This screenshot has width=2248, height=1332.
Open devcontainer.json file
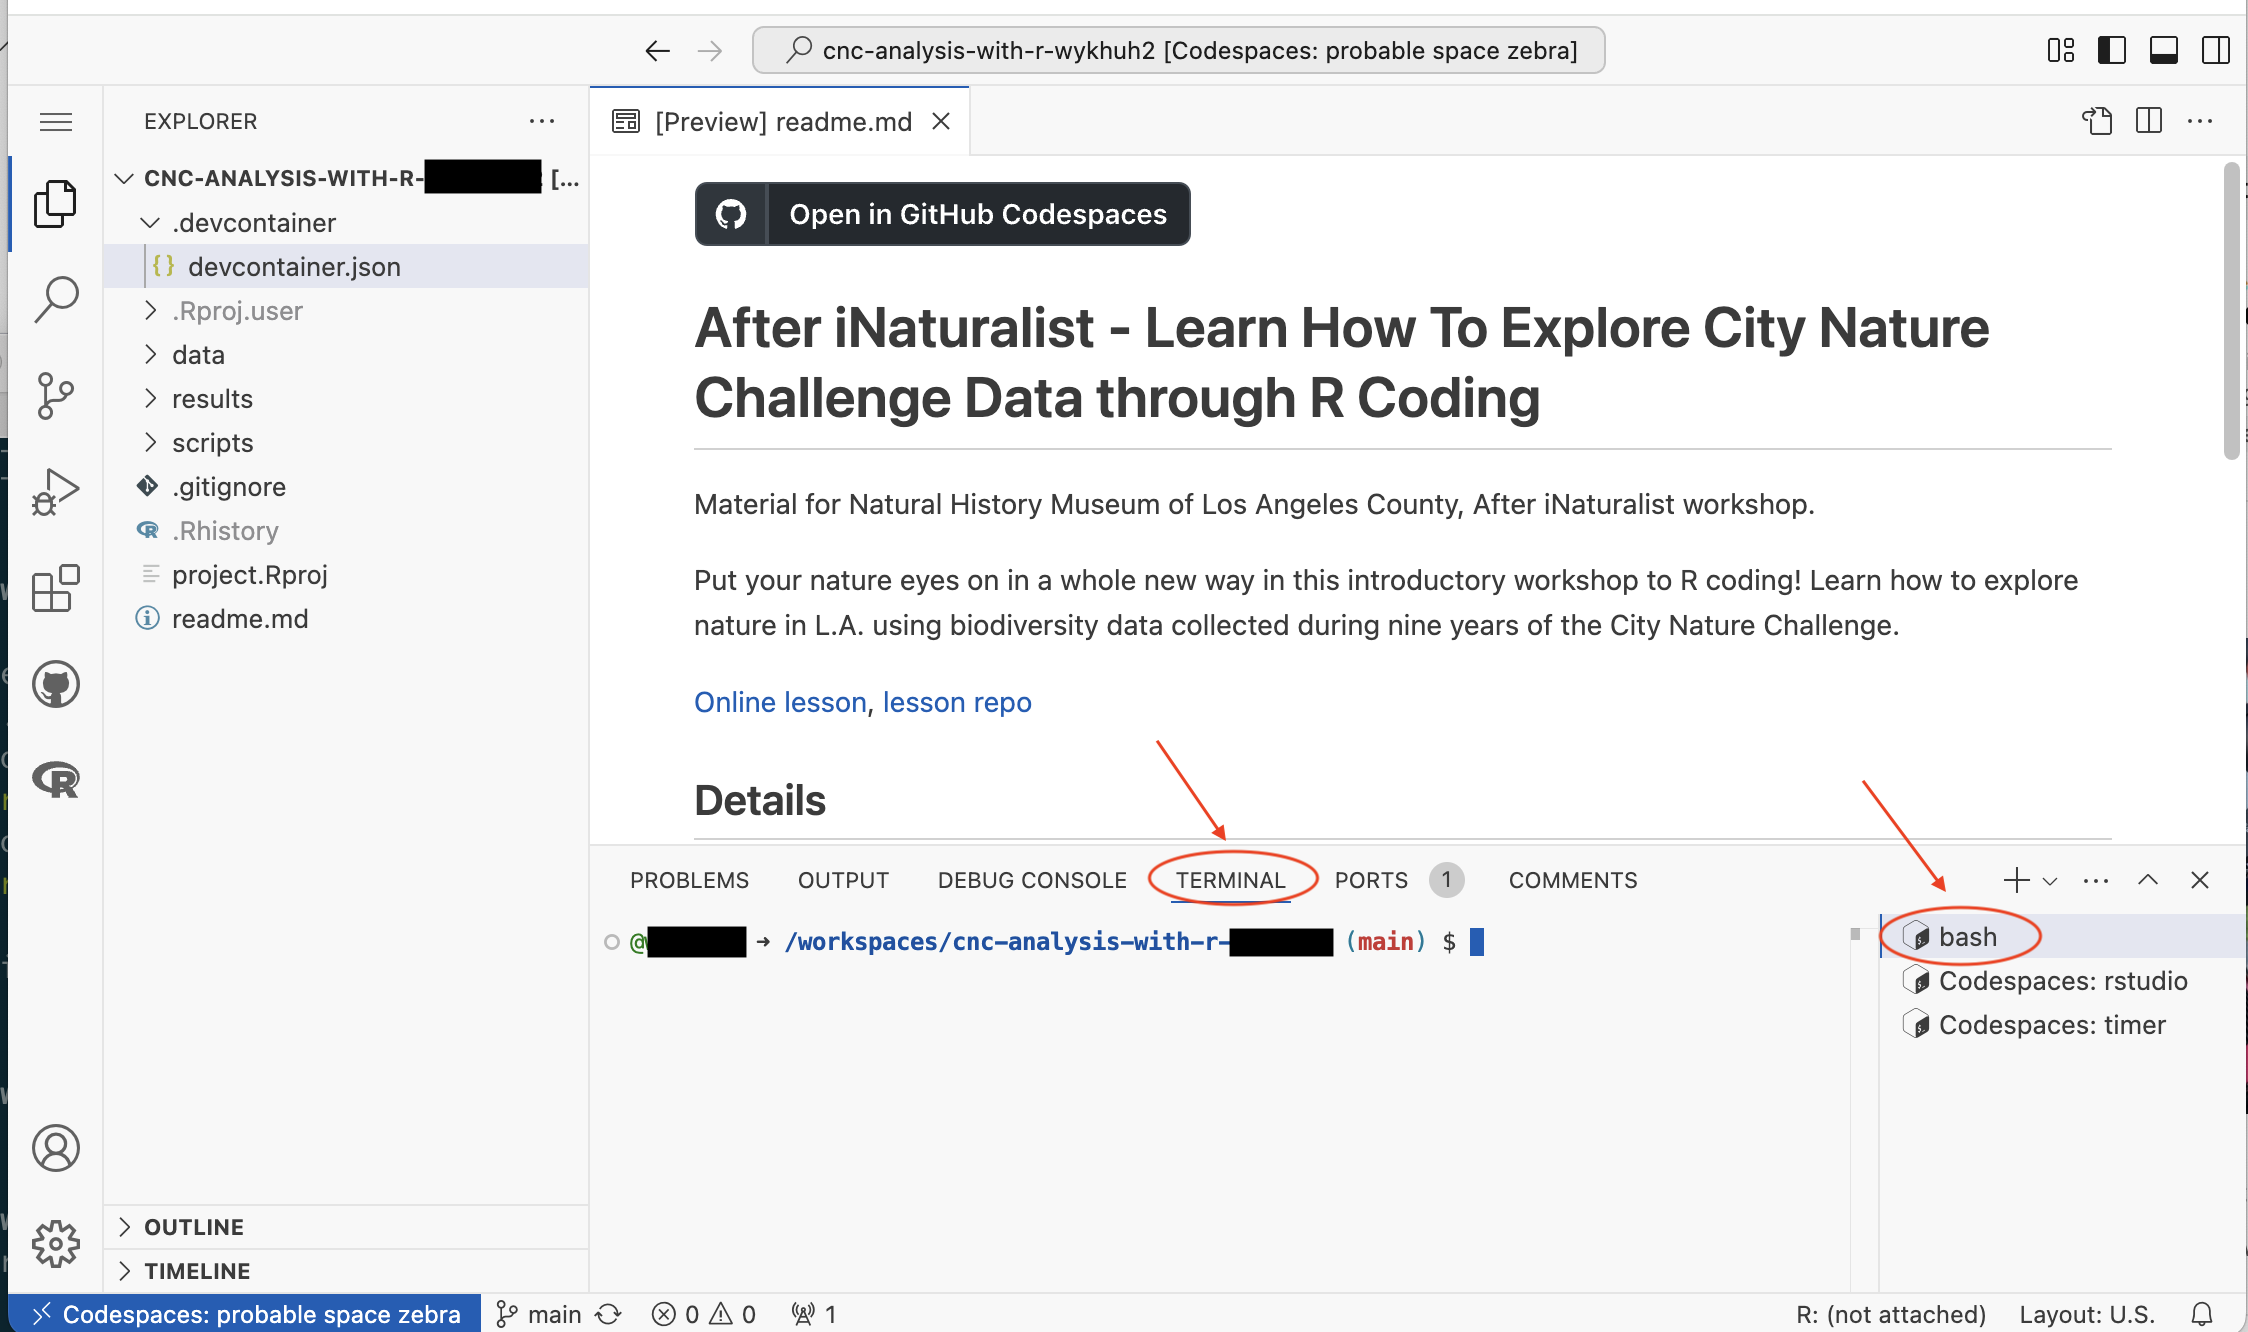[x=346, y=266]
